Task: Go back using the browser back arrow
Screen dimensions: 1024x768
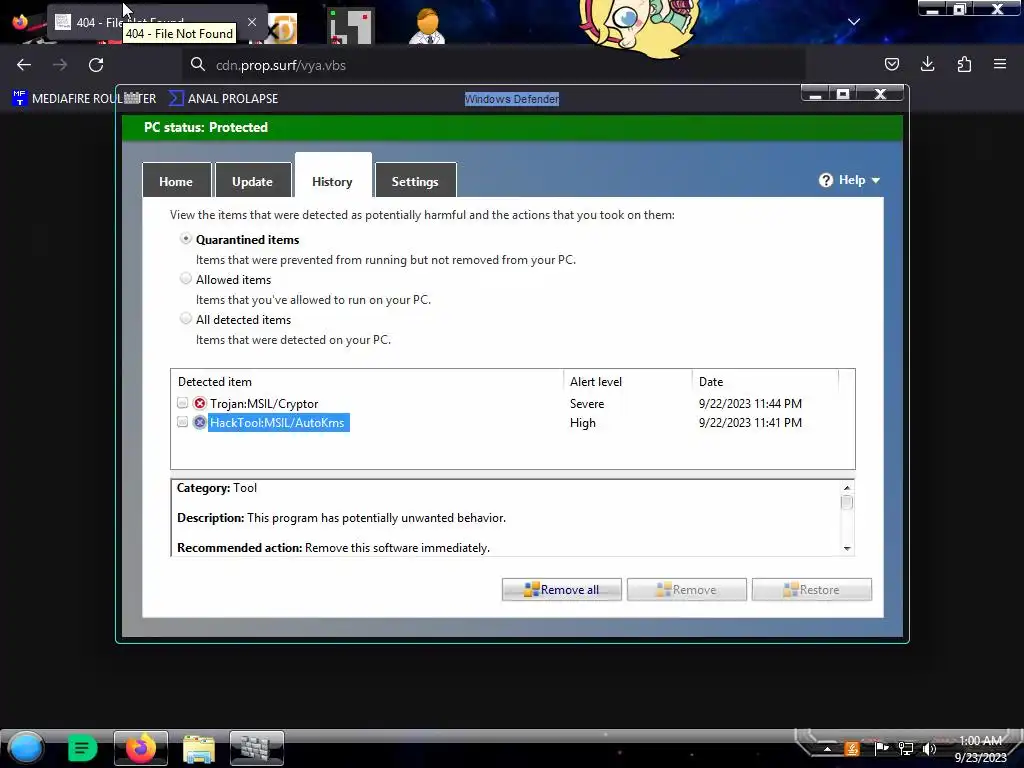Action: pos(24,65)
